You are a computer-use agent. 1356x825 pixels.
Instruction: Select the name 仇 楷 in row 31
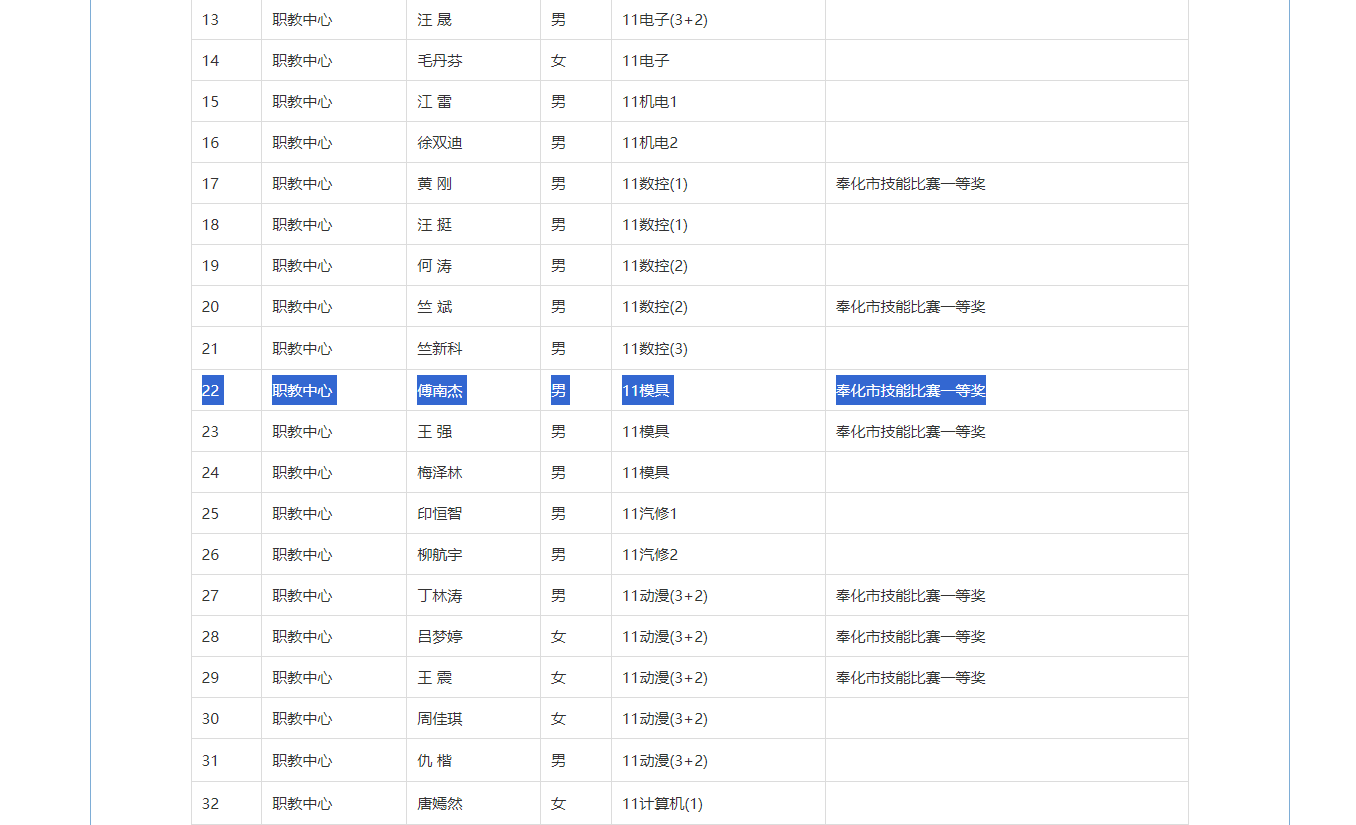(435, 761)
